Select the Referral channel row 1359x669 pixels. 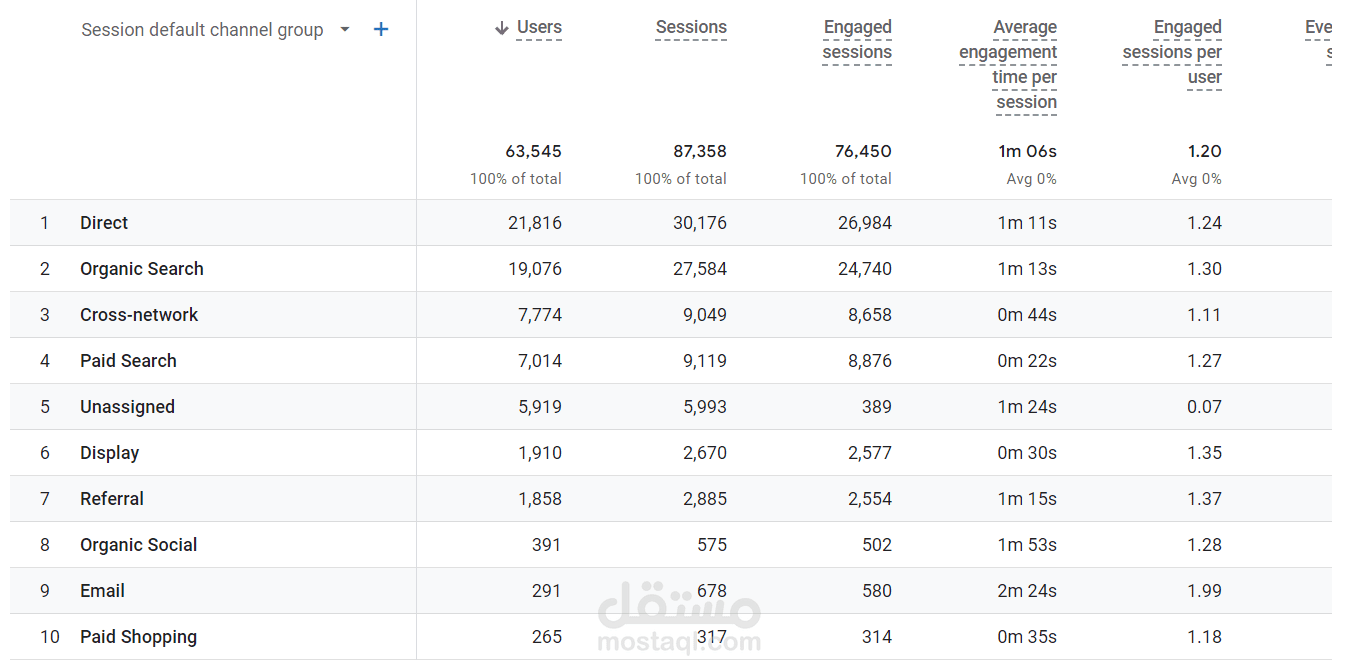tap(112, 499)
